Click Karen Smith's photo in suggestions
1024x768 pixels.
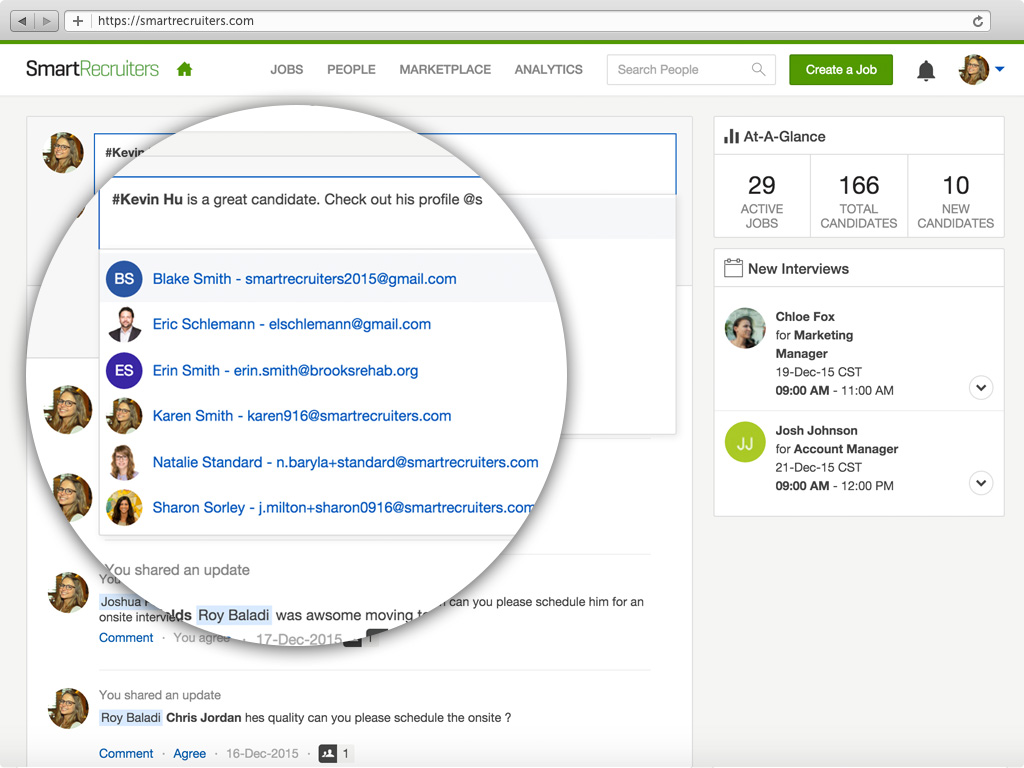pos(124,416)
